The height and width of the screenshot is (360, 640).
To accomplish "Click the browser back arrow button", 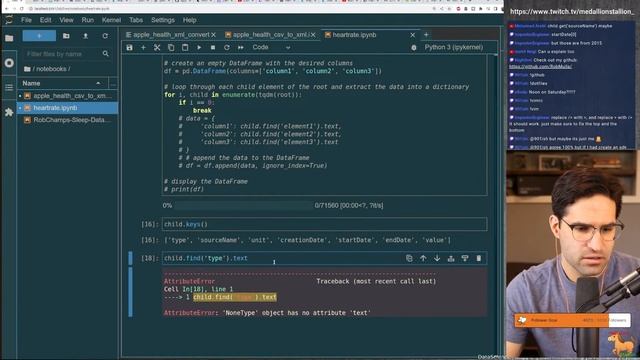I will coord(7,9).
